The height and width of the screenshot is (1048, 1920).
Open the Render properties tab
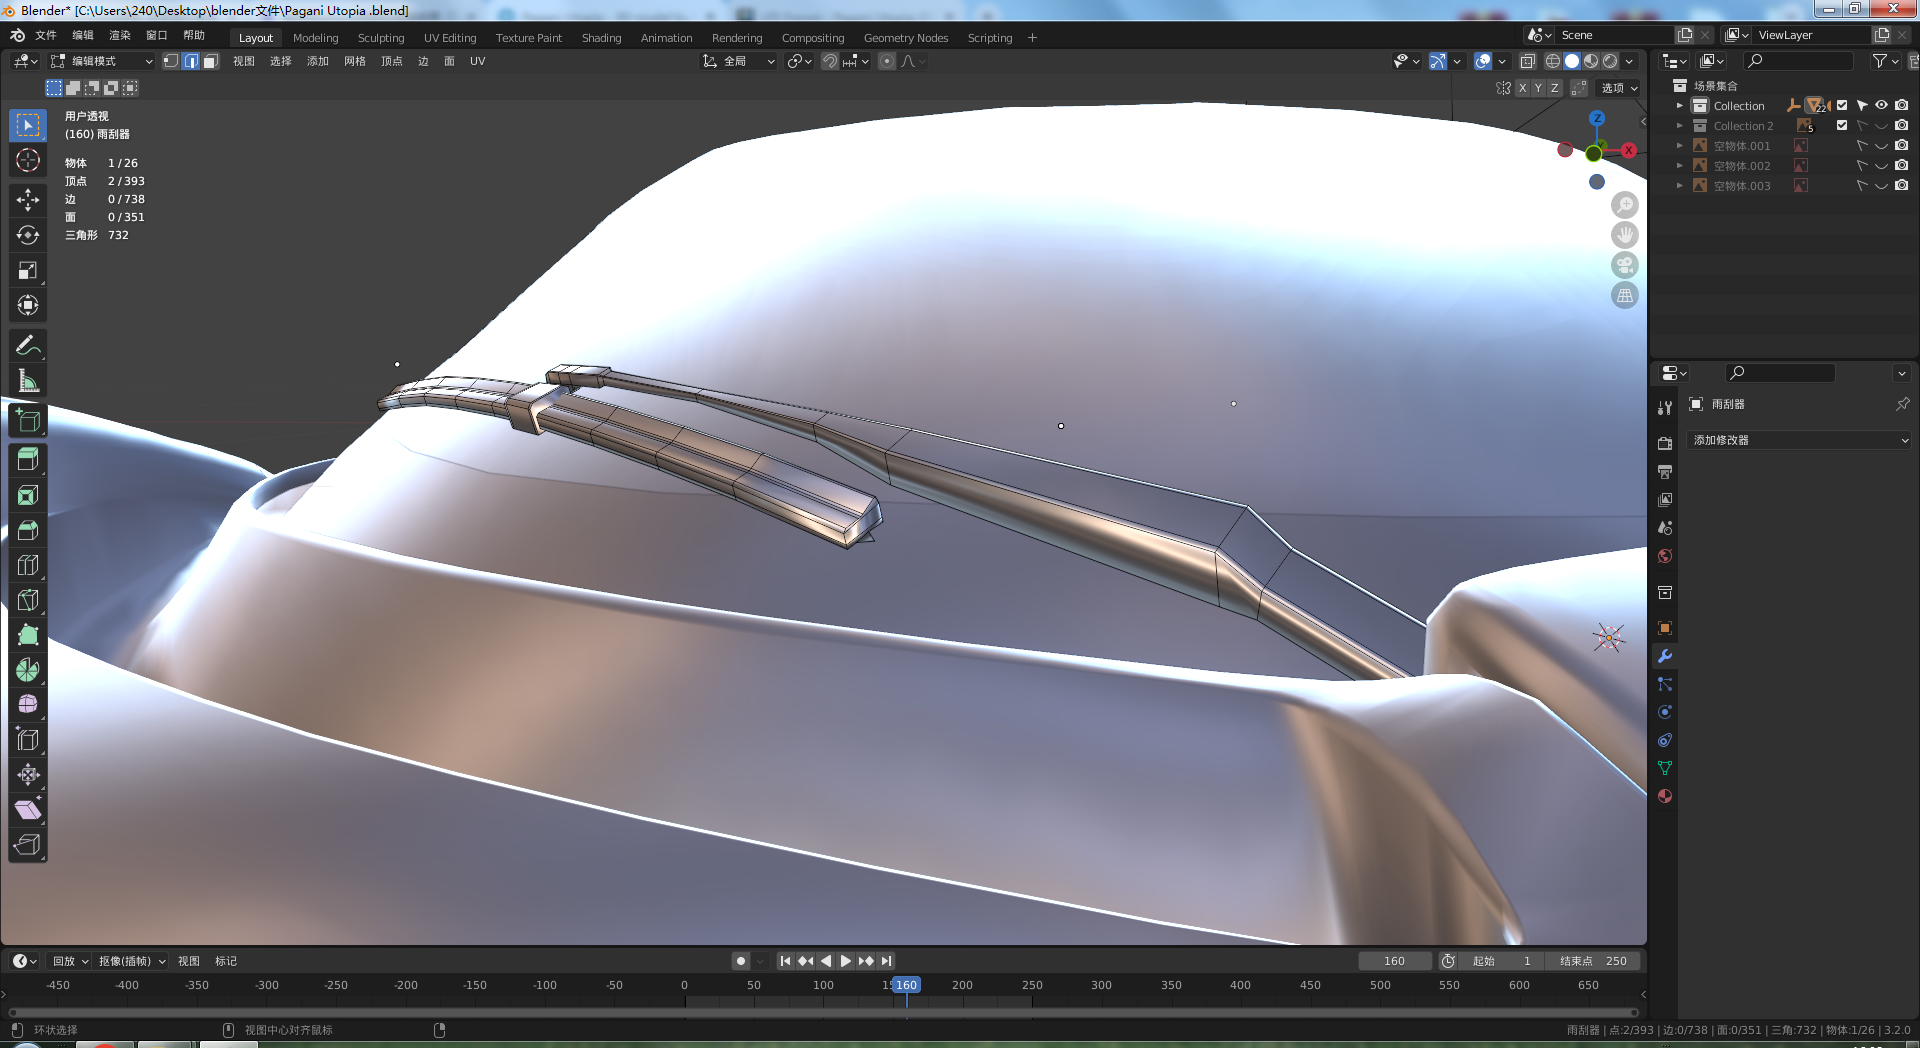[1665, 443]
